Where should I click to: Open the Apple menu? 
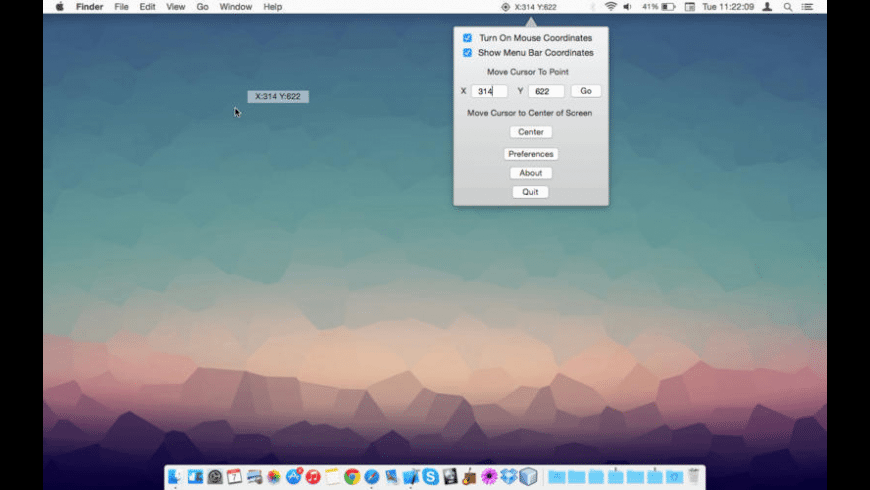point(59,7)
